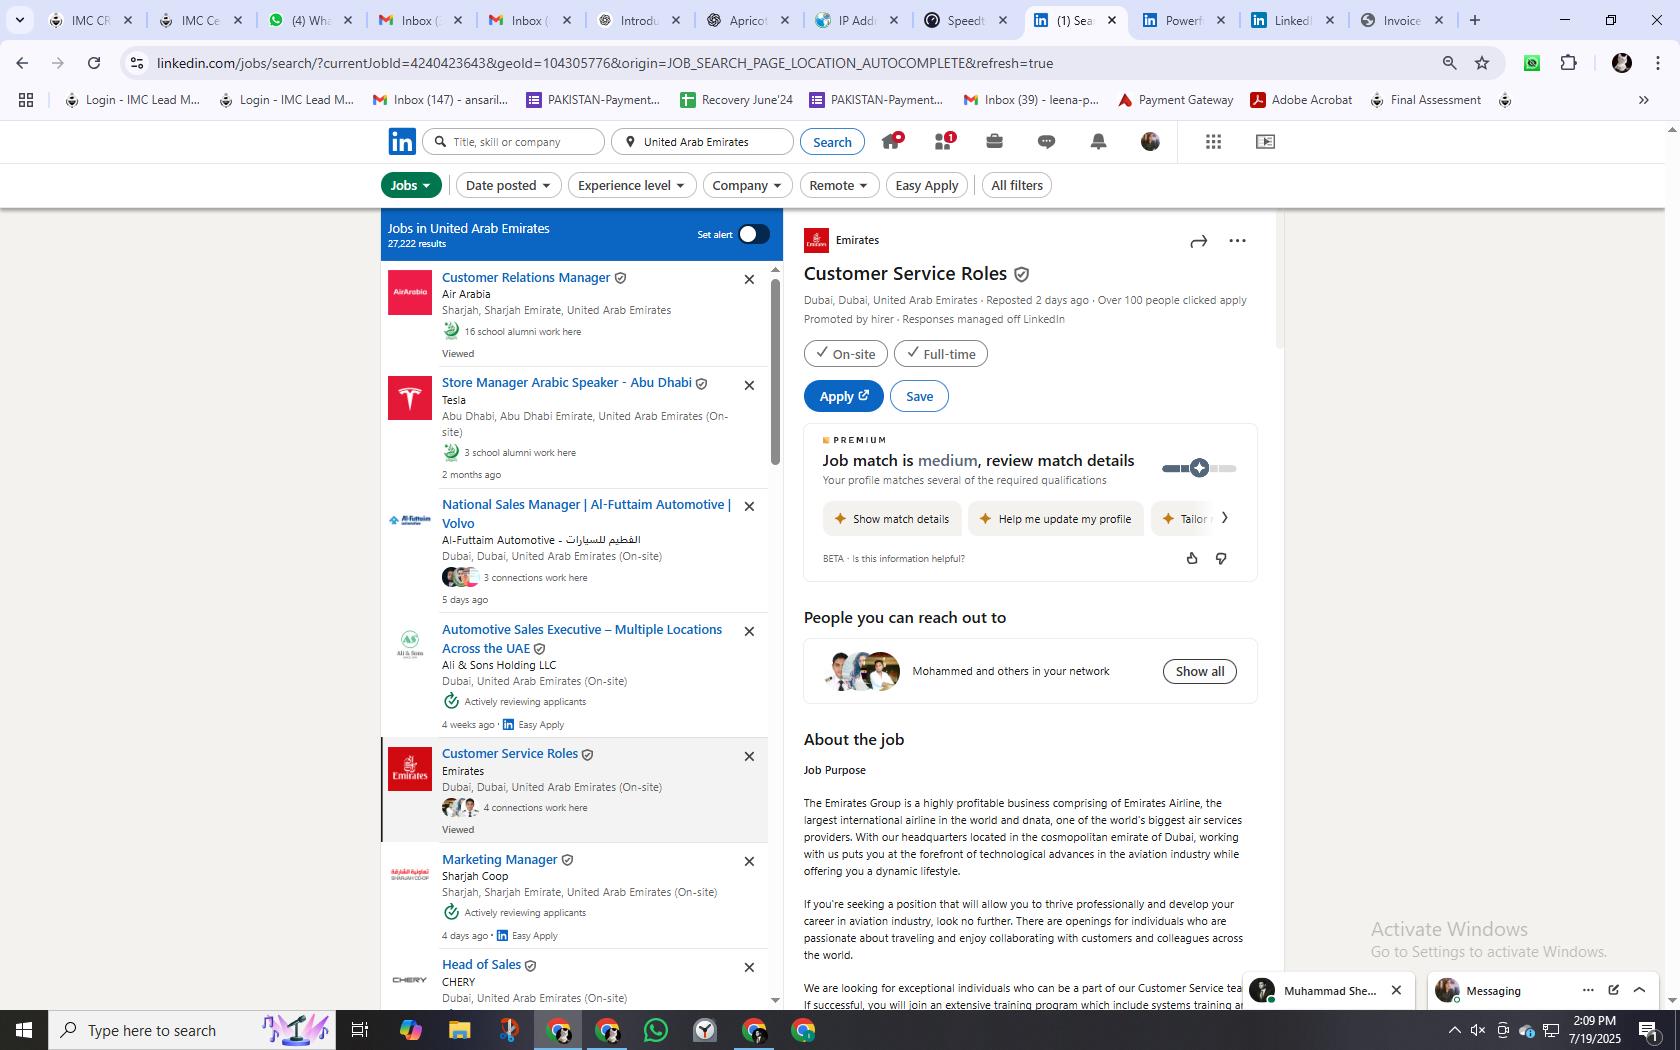Show hidden system tray icons
Image resolution: width=1680 pixels, height=1050 pixels.
click(x=1454, y=1030)
